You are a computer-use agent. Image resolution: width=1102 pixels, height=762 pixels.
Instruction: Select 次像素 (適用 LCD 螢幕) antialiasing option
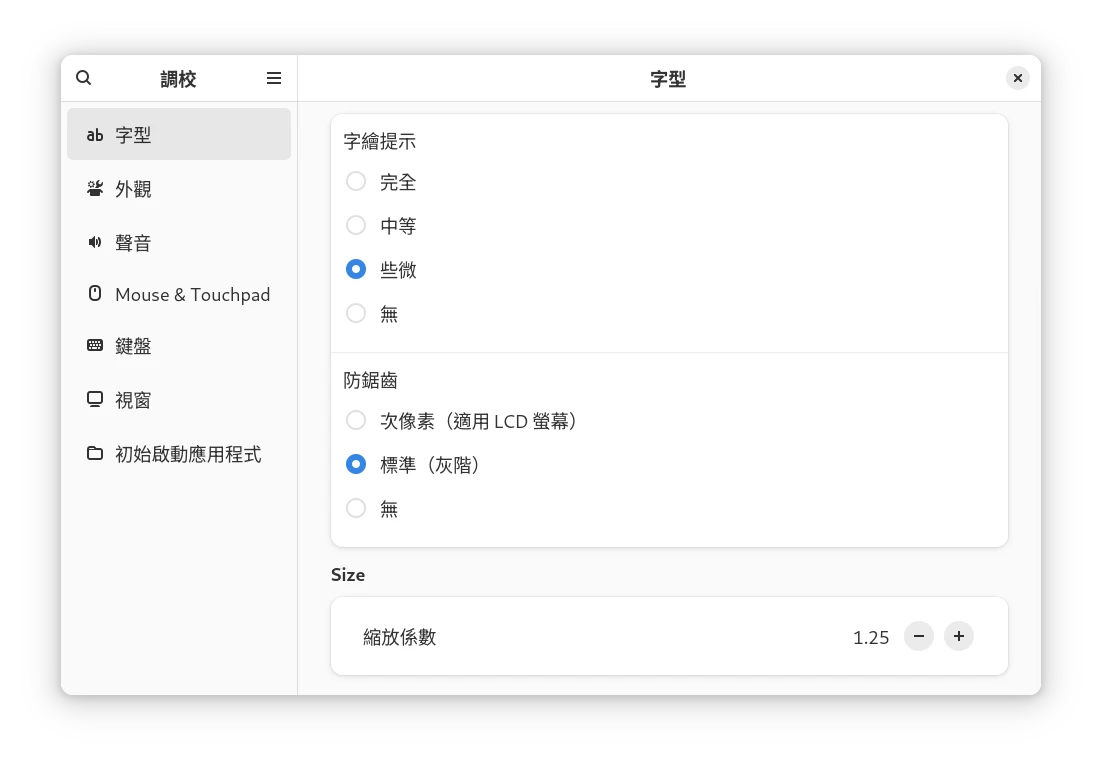(x=356, y=421)
